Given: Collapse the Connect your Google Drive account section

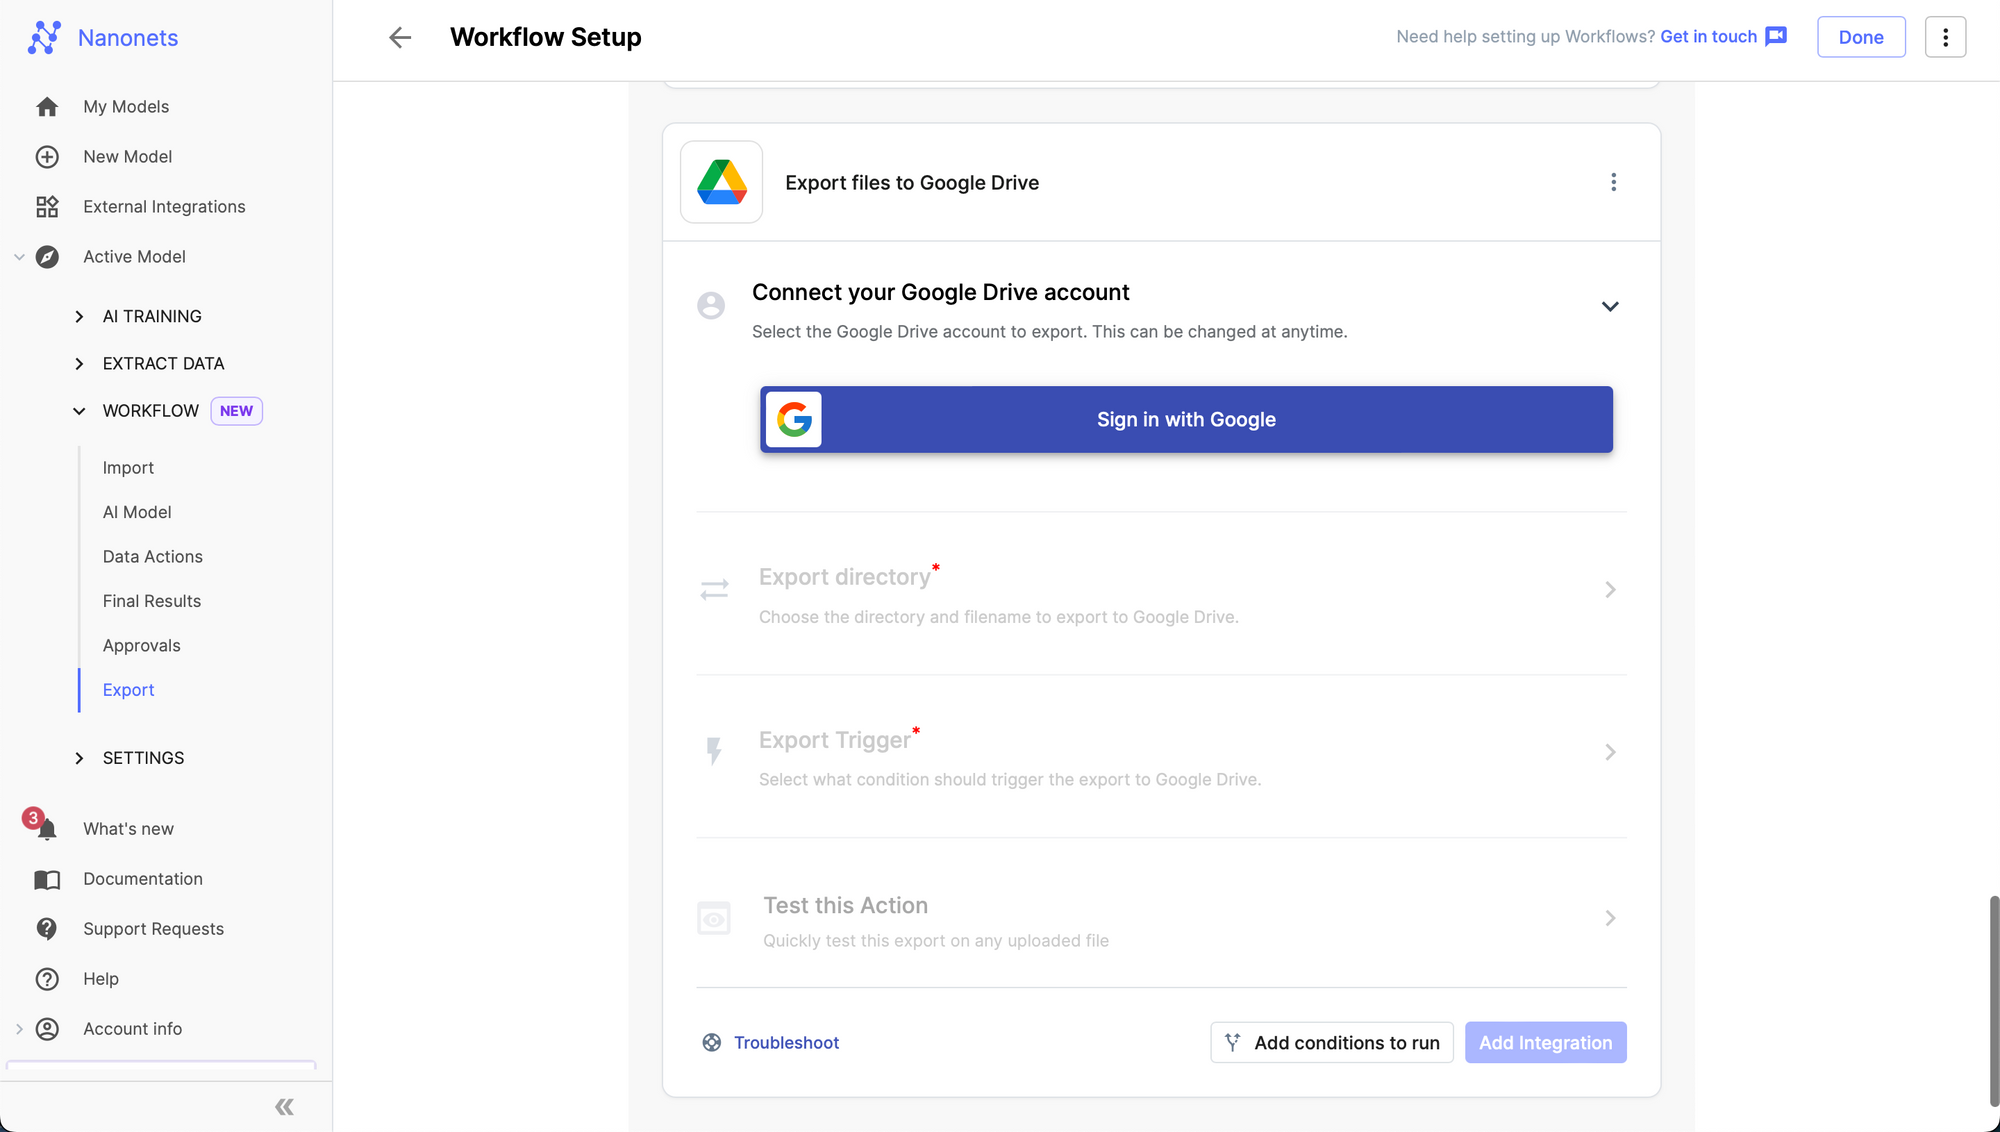Looking at the screenshot, I should tap(1609, 307).
